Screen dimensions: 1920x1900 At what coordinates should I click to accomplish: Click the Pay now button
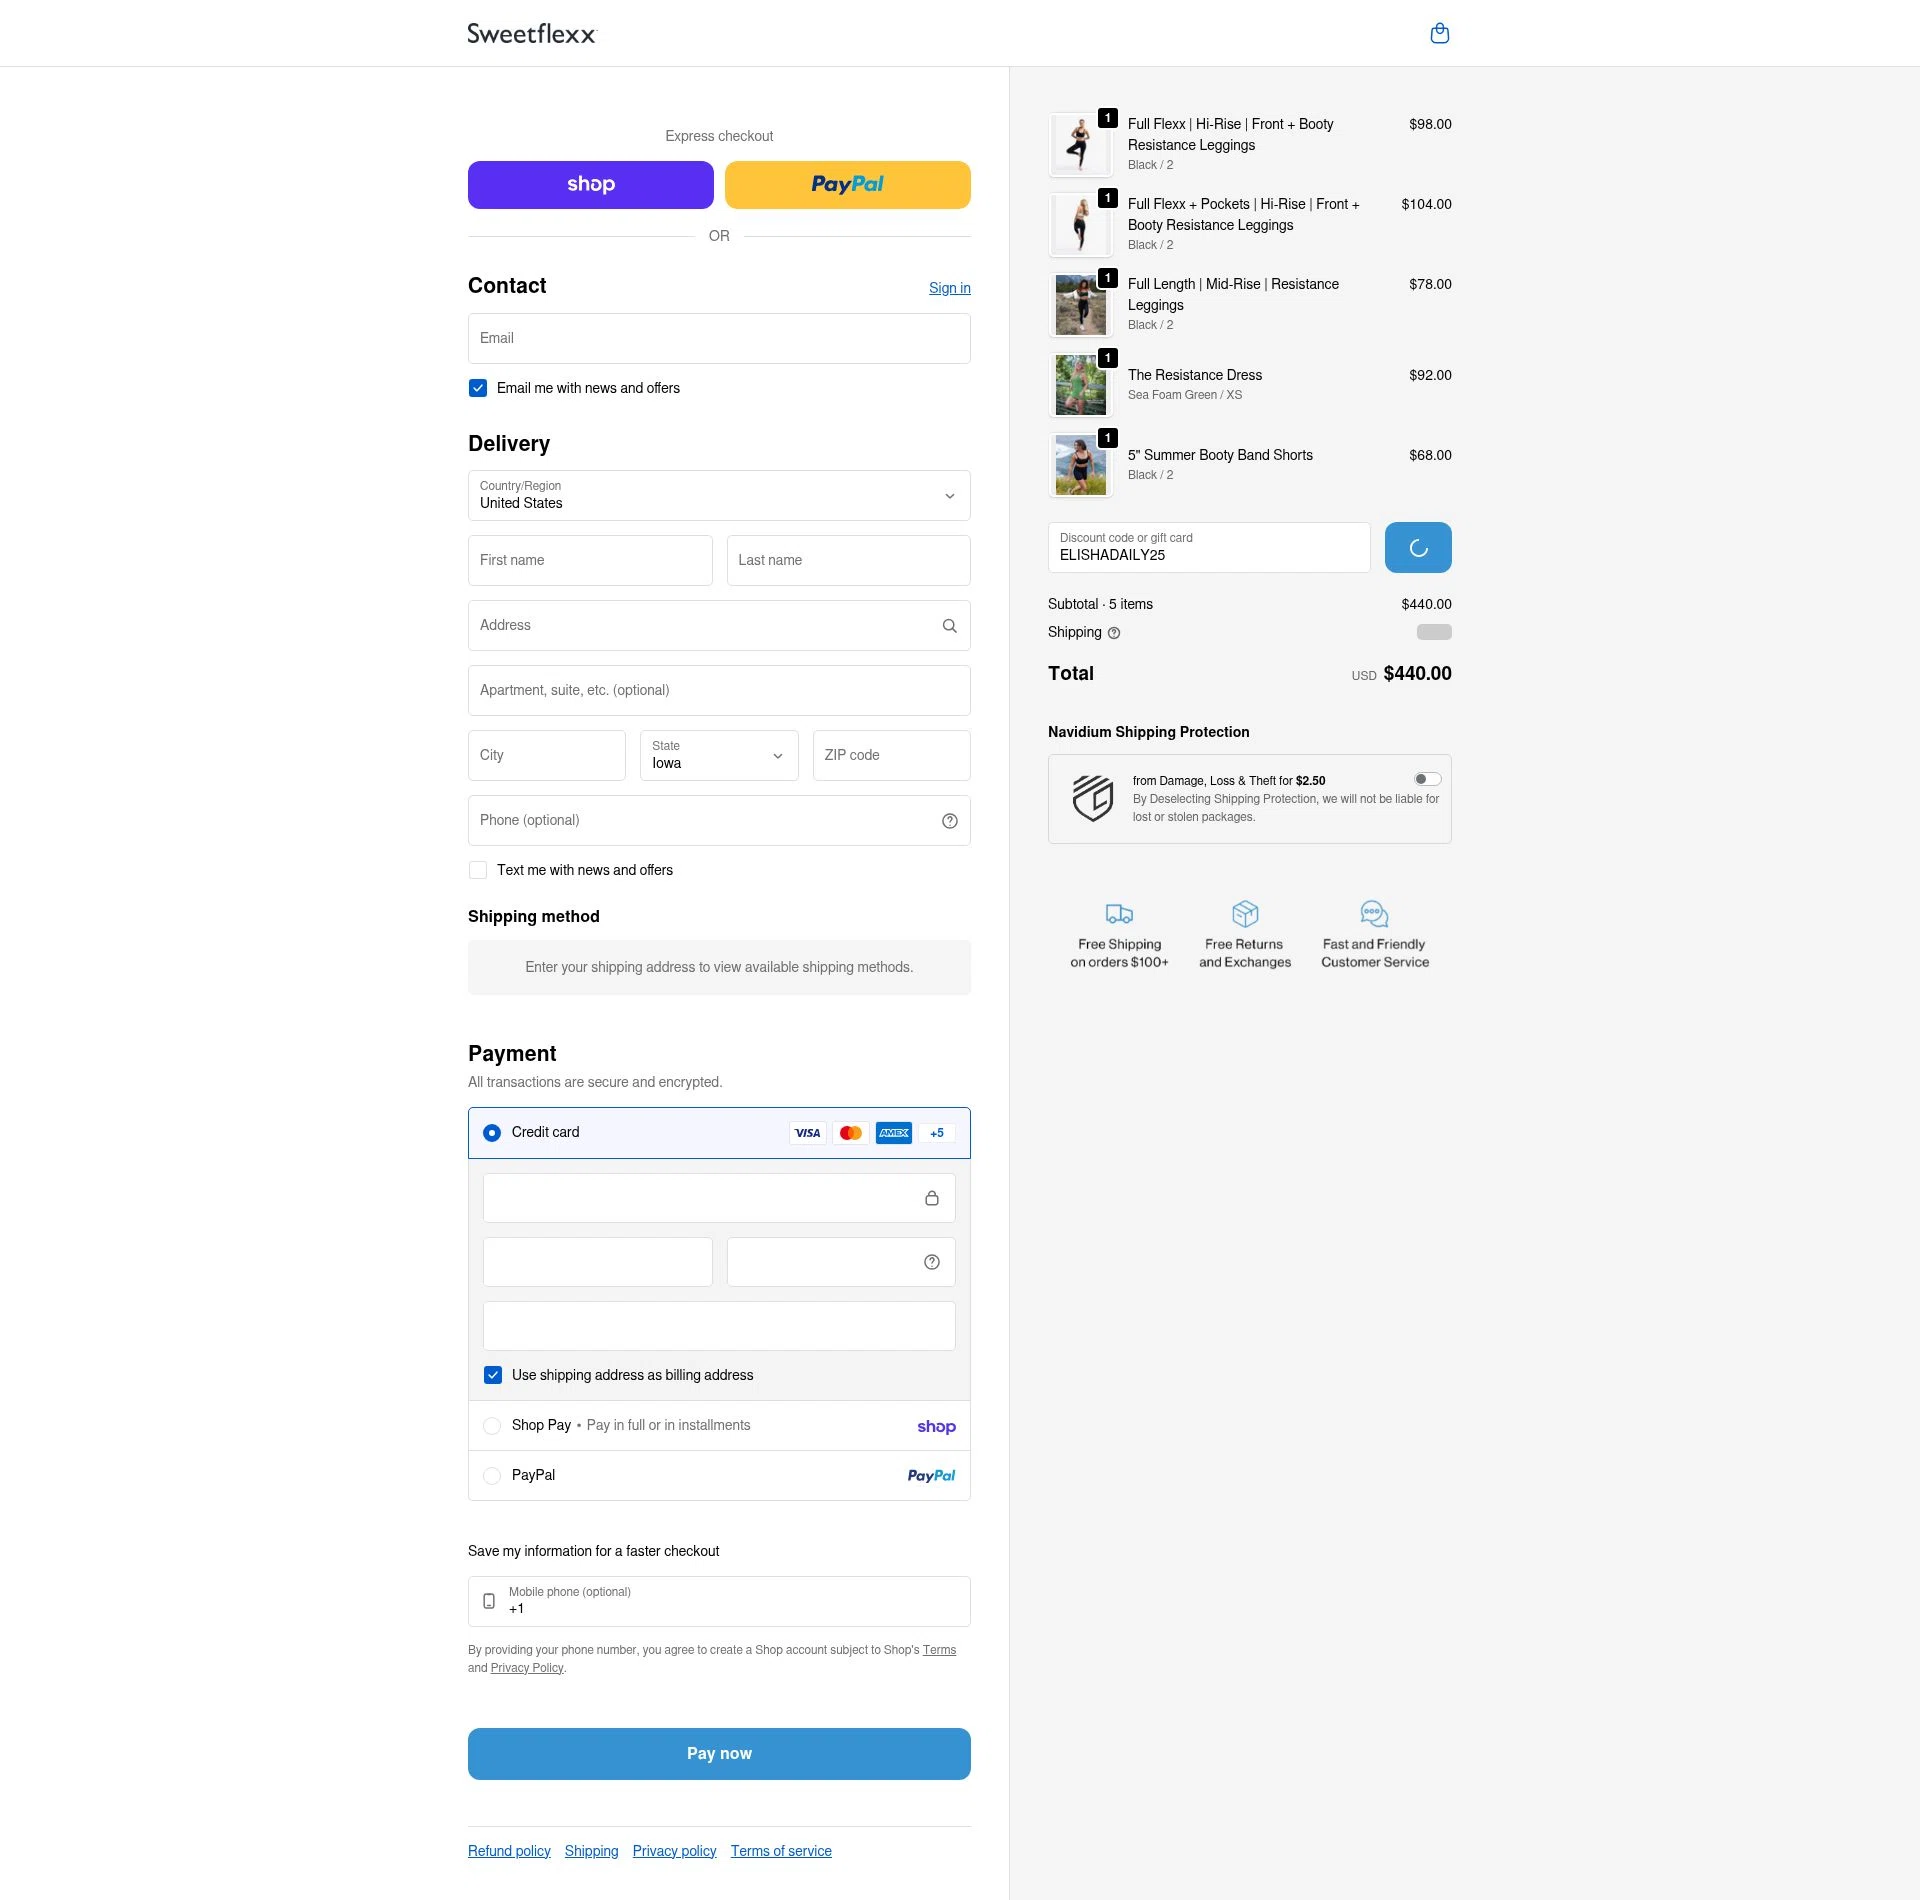(719, 1753)
